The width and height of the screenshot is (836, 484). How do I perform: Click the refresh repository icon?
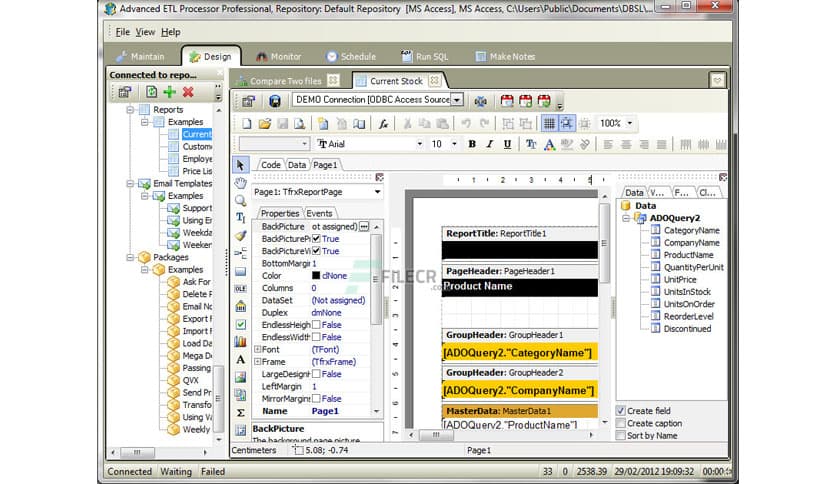tap(151, 92)
